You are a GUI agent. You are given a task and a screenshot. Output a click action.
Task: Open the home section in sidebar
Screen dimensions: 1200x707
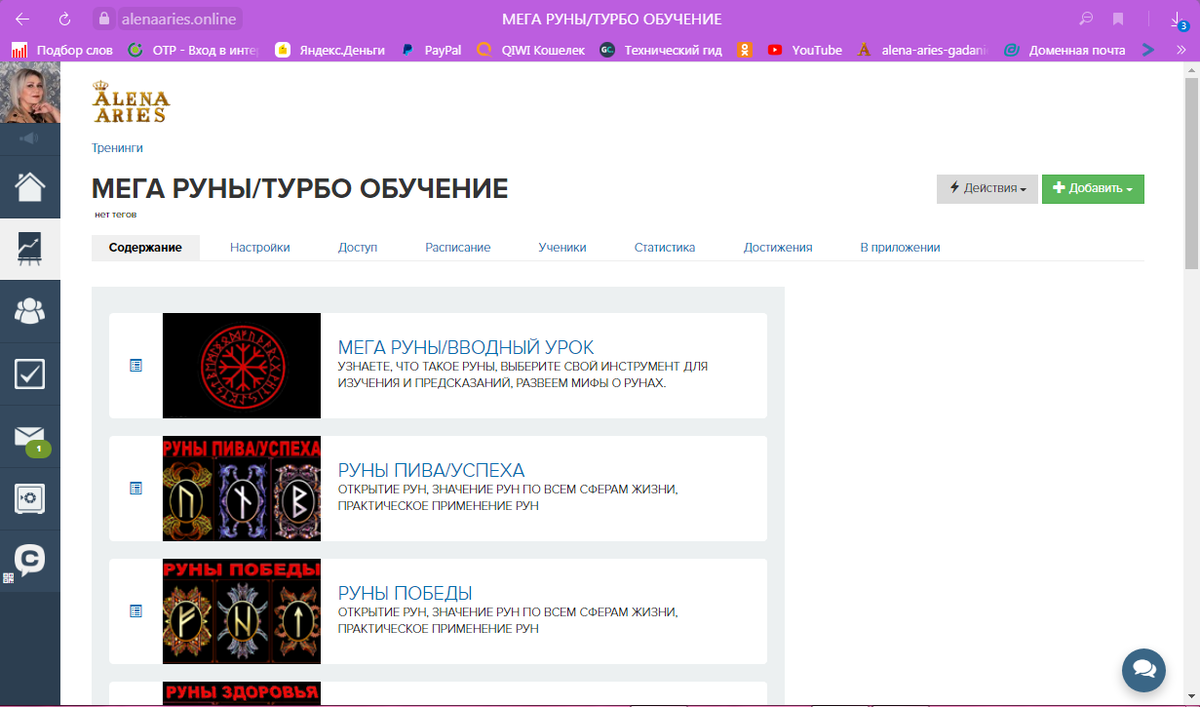30,187
